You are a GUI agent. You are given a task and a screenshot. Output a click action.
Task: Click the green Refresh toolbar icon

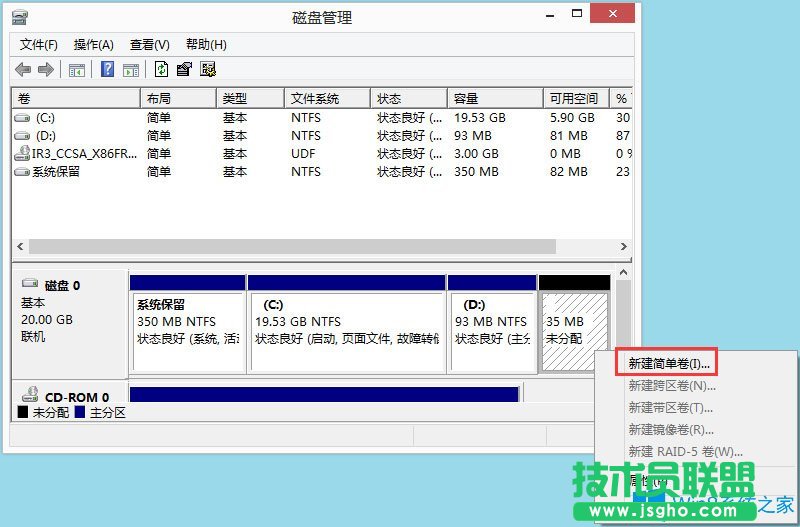[161, 69]
